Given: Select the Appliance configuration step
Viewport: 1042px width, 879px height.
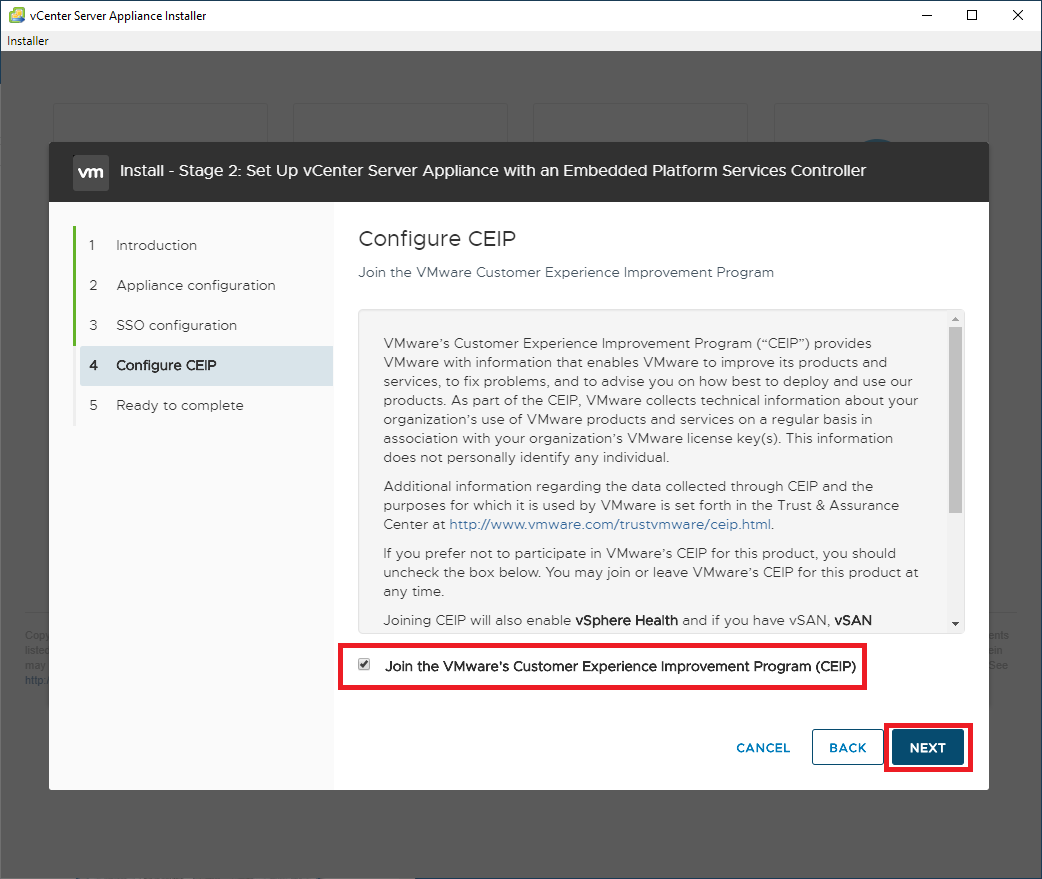Looking at the screenshot, I should [x=195, y=285].
